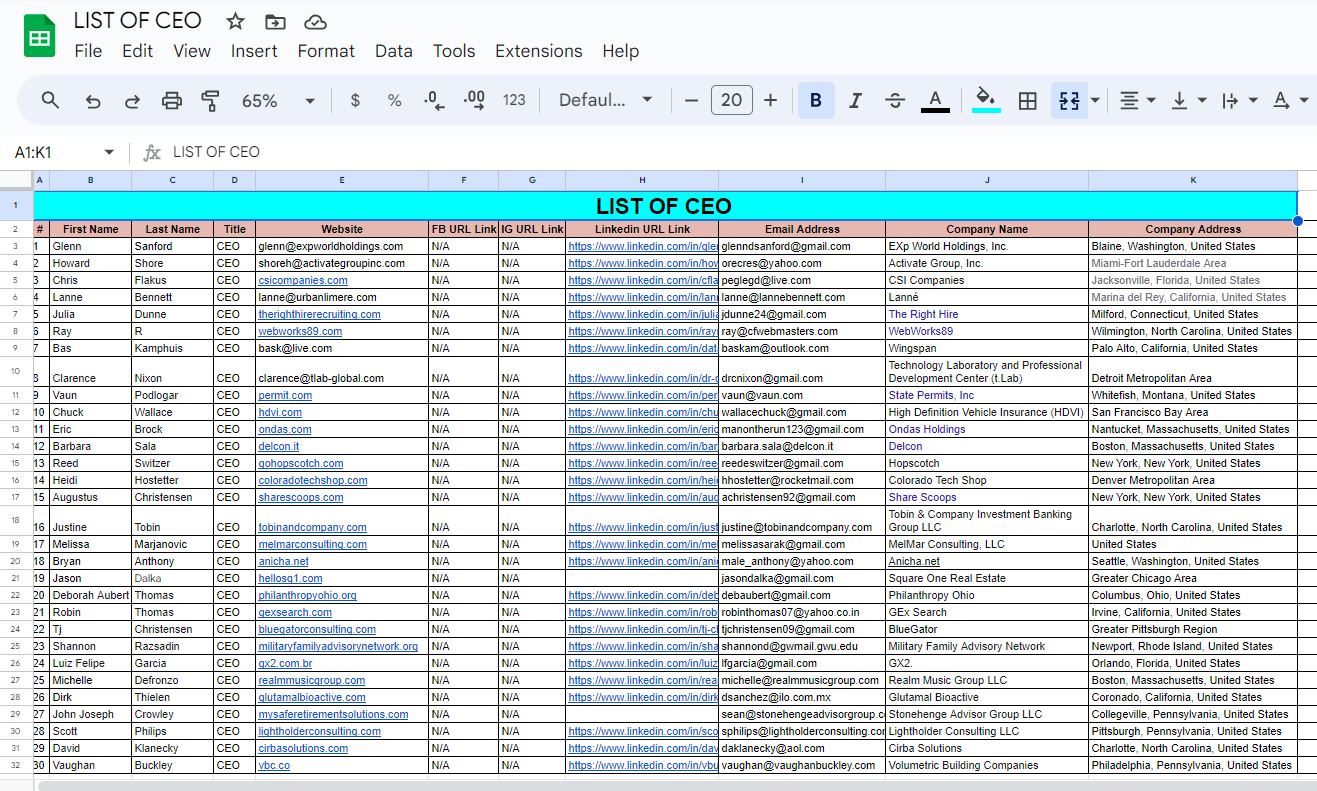Open the Insert menu
1317x791 pixels.
(x=254, y=51)
